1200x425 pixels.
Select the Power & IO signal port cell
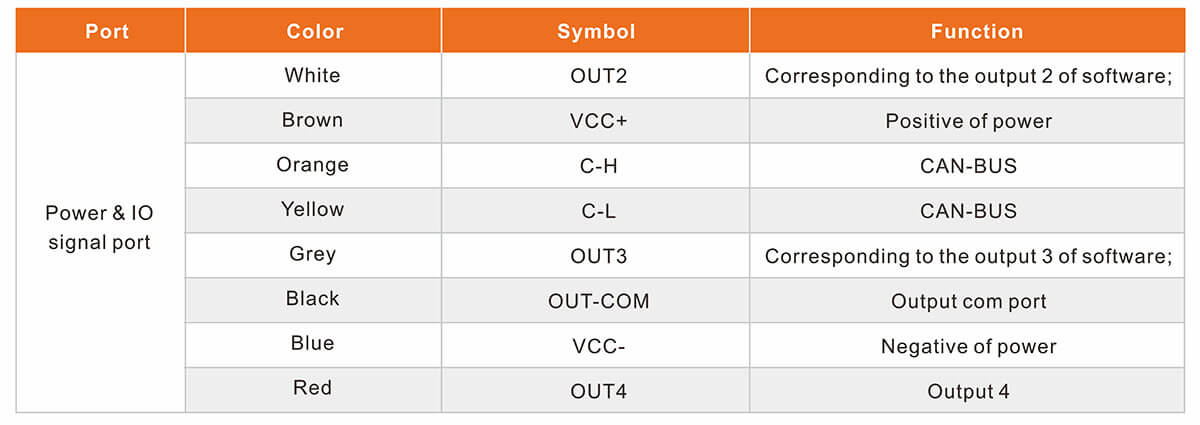pyautogui.click(x=100, y=228)
